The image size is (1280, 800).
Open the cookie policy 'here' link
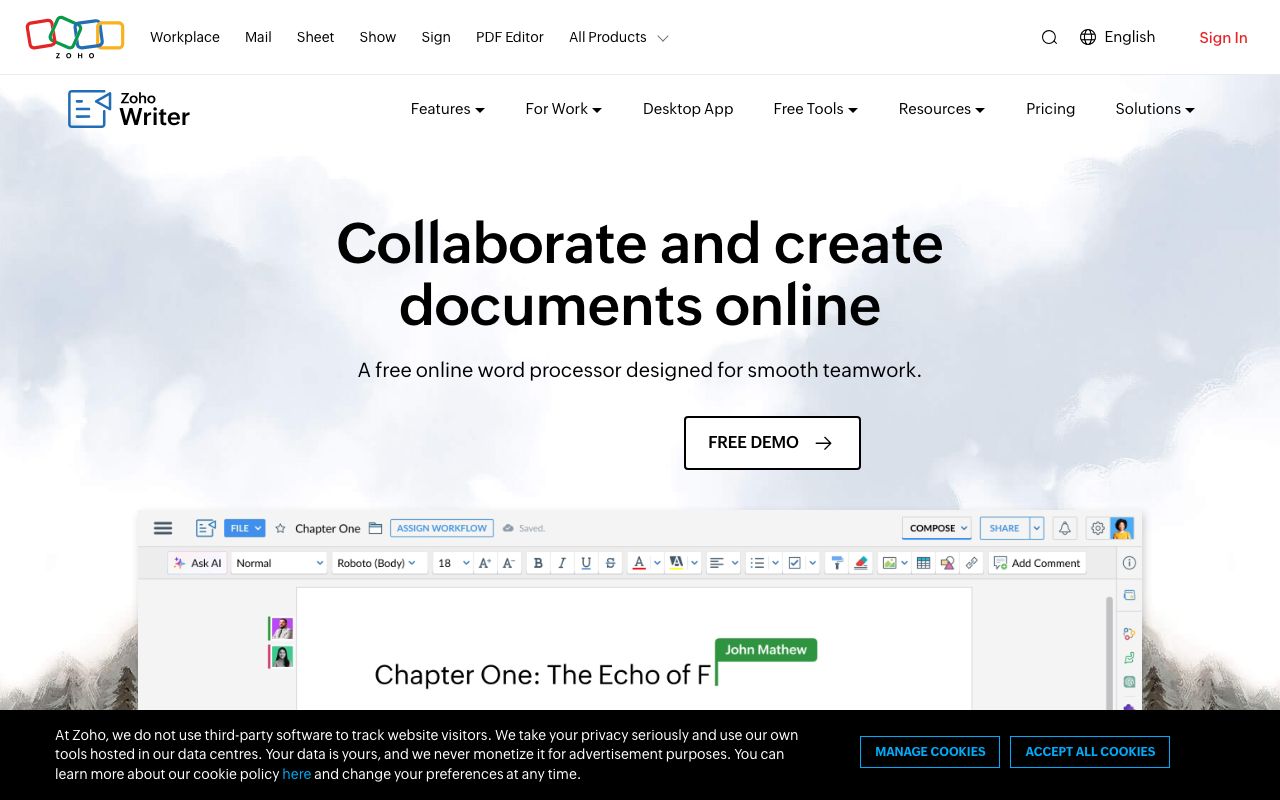[297, 774]
